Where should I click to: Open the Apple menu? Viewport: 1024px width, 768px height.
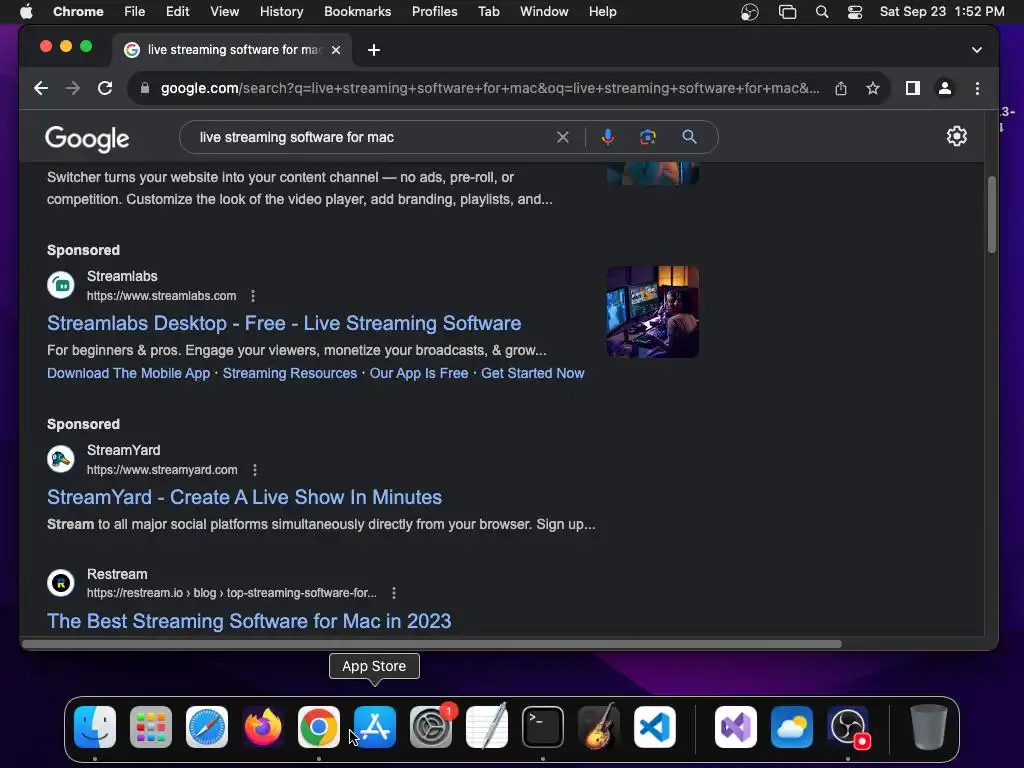click(x=26, y=12)
